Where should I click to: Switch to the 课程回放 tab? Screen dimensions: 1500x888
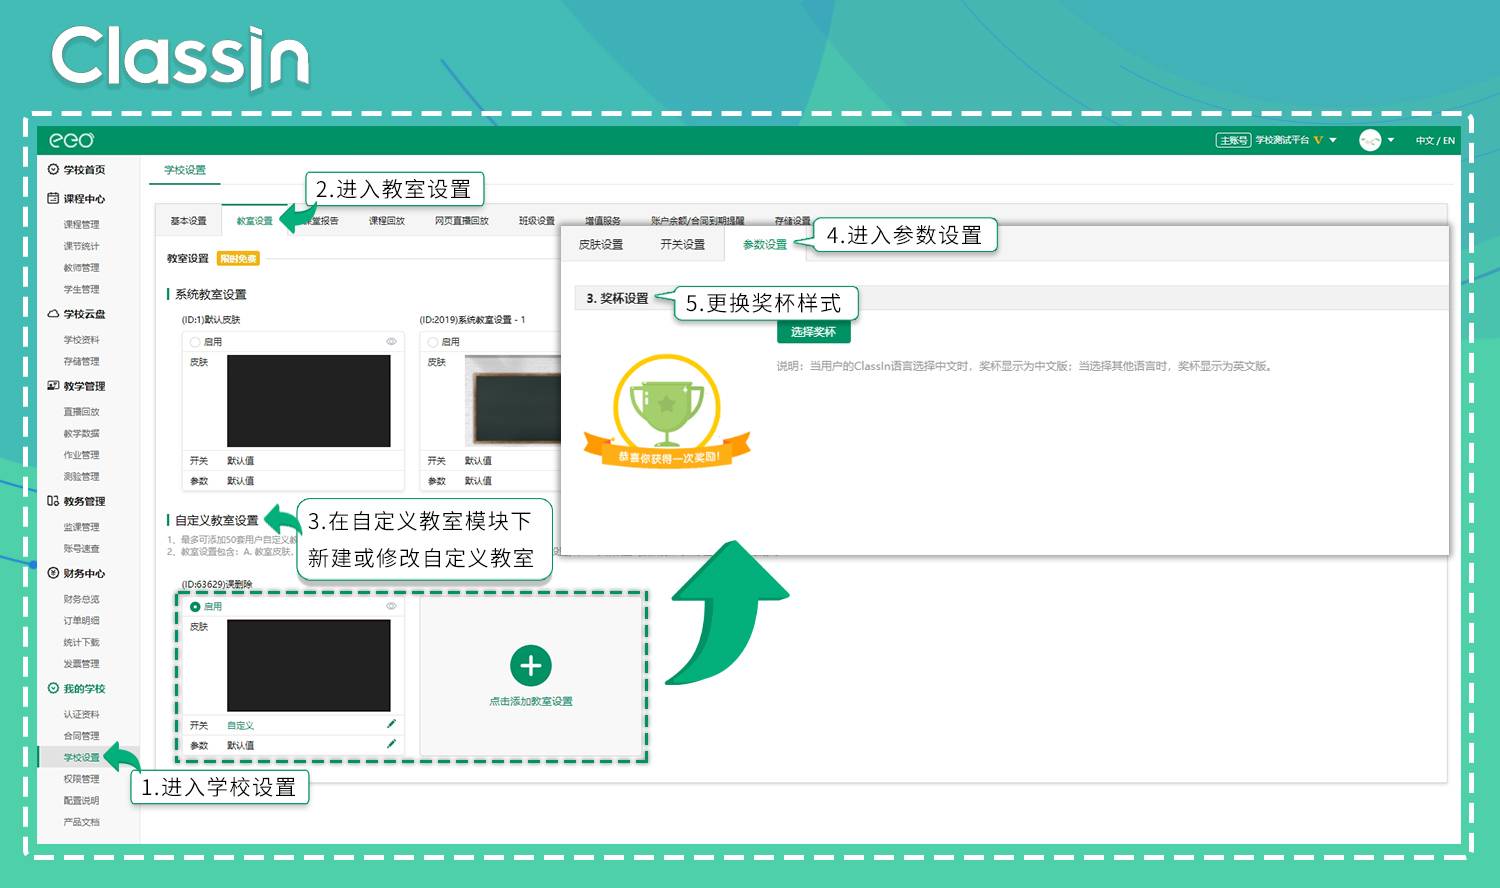tap(387, 221)
